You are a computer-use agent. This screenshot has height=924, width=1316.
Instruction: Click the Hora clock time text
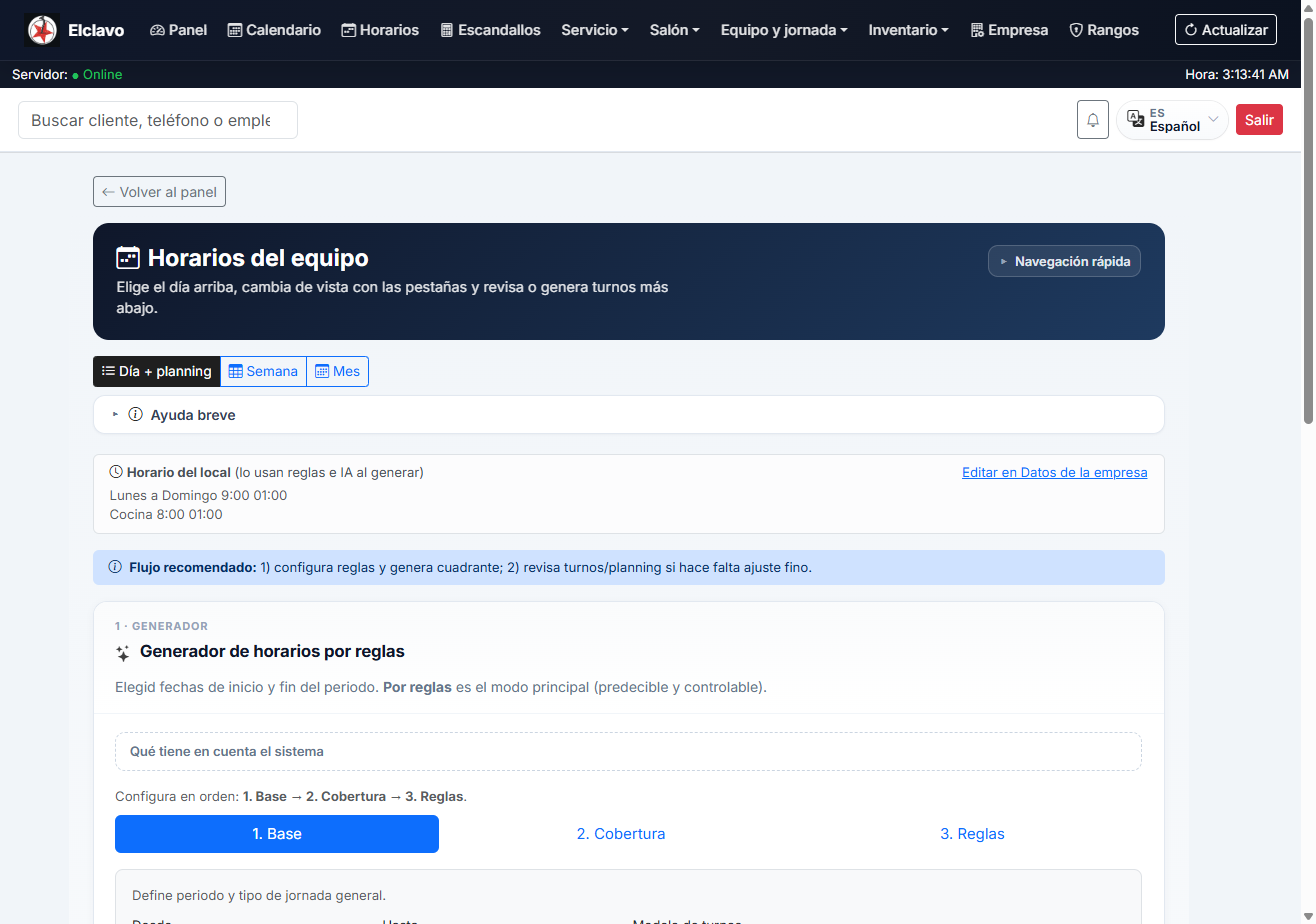pos(1237,75)
